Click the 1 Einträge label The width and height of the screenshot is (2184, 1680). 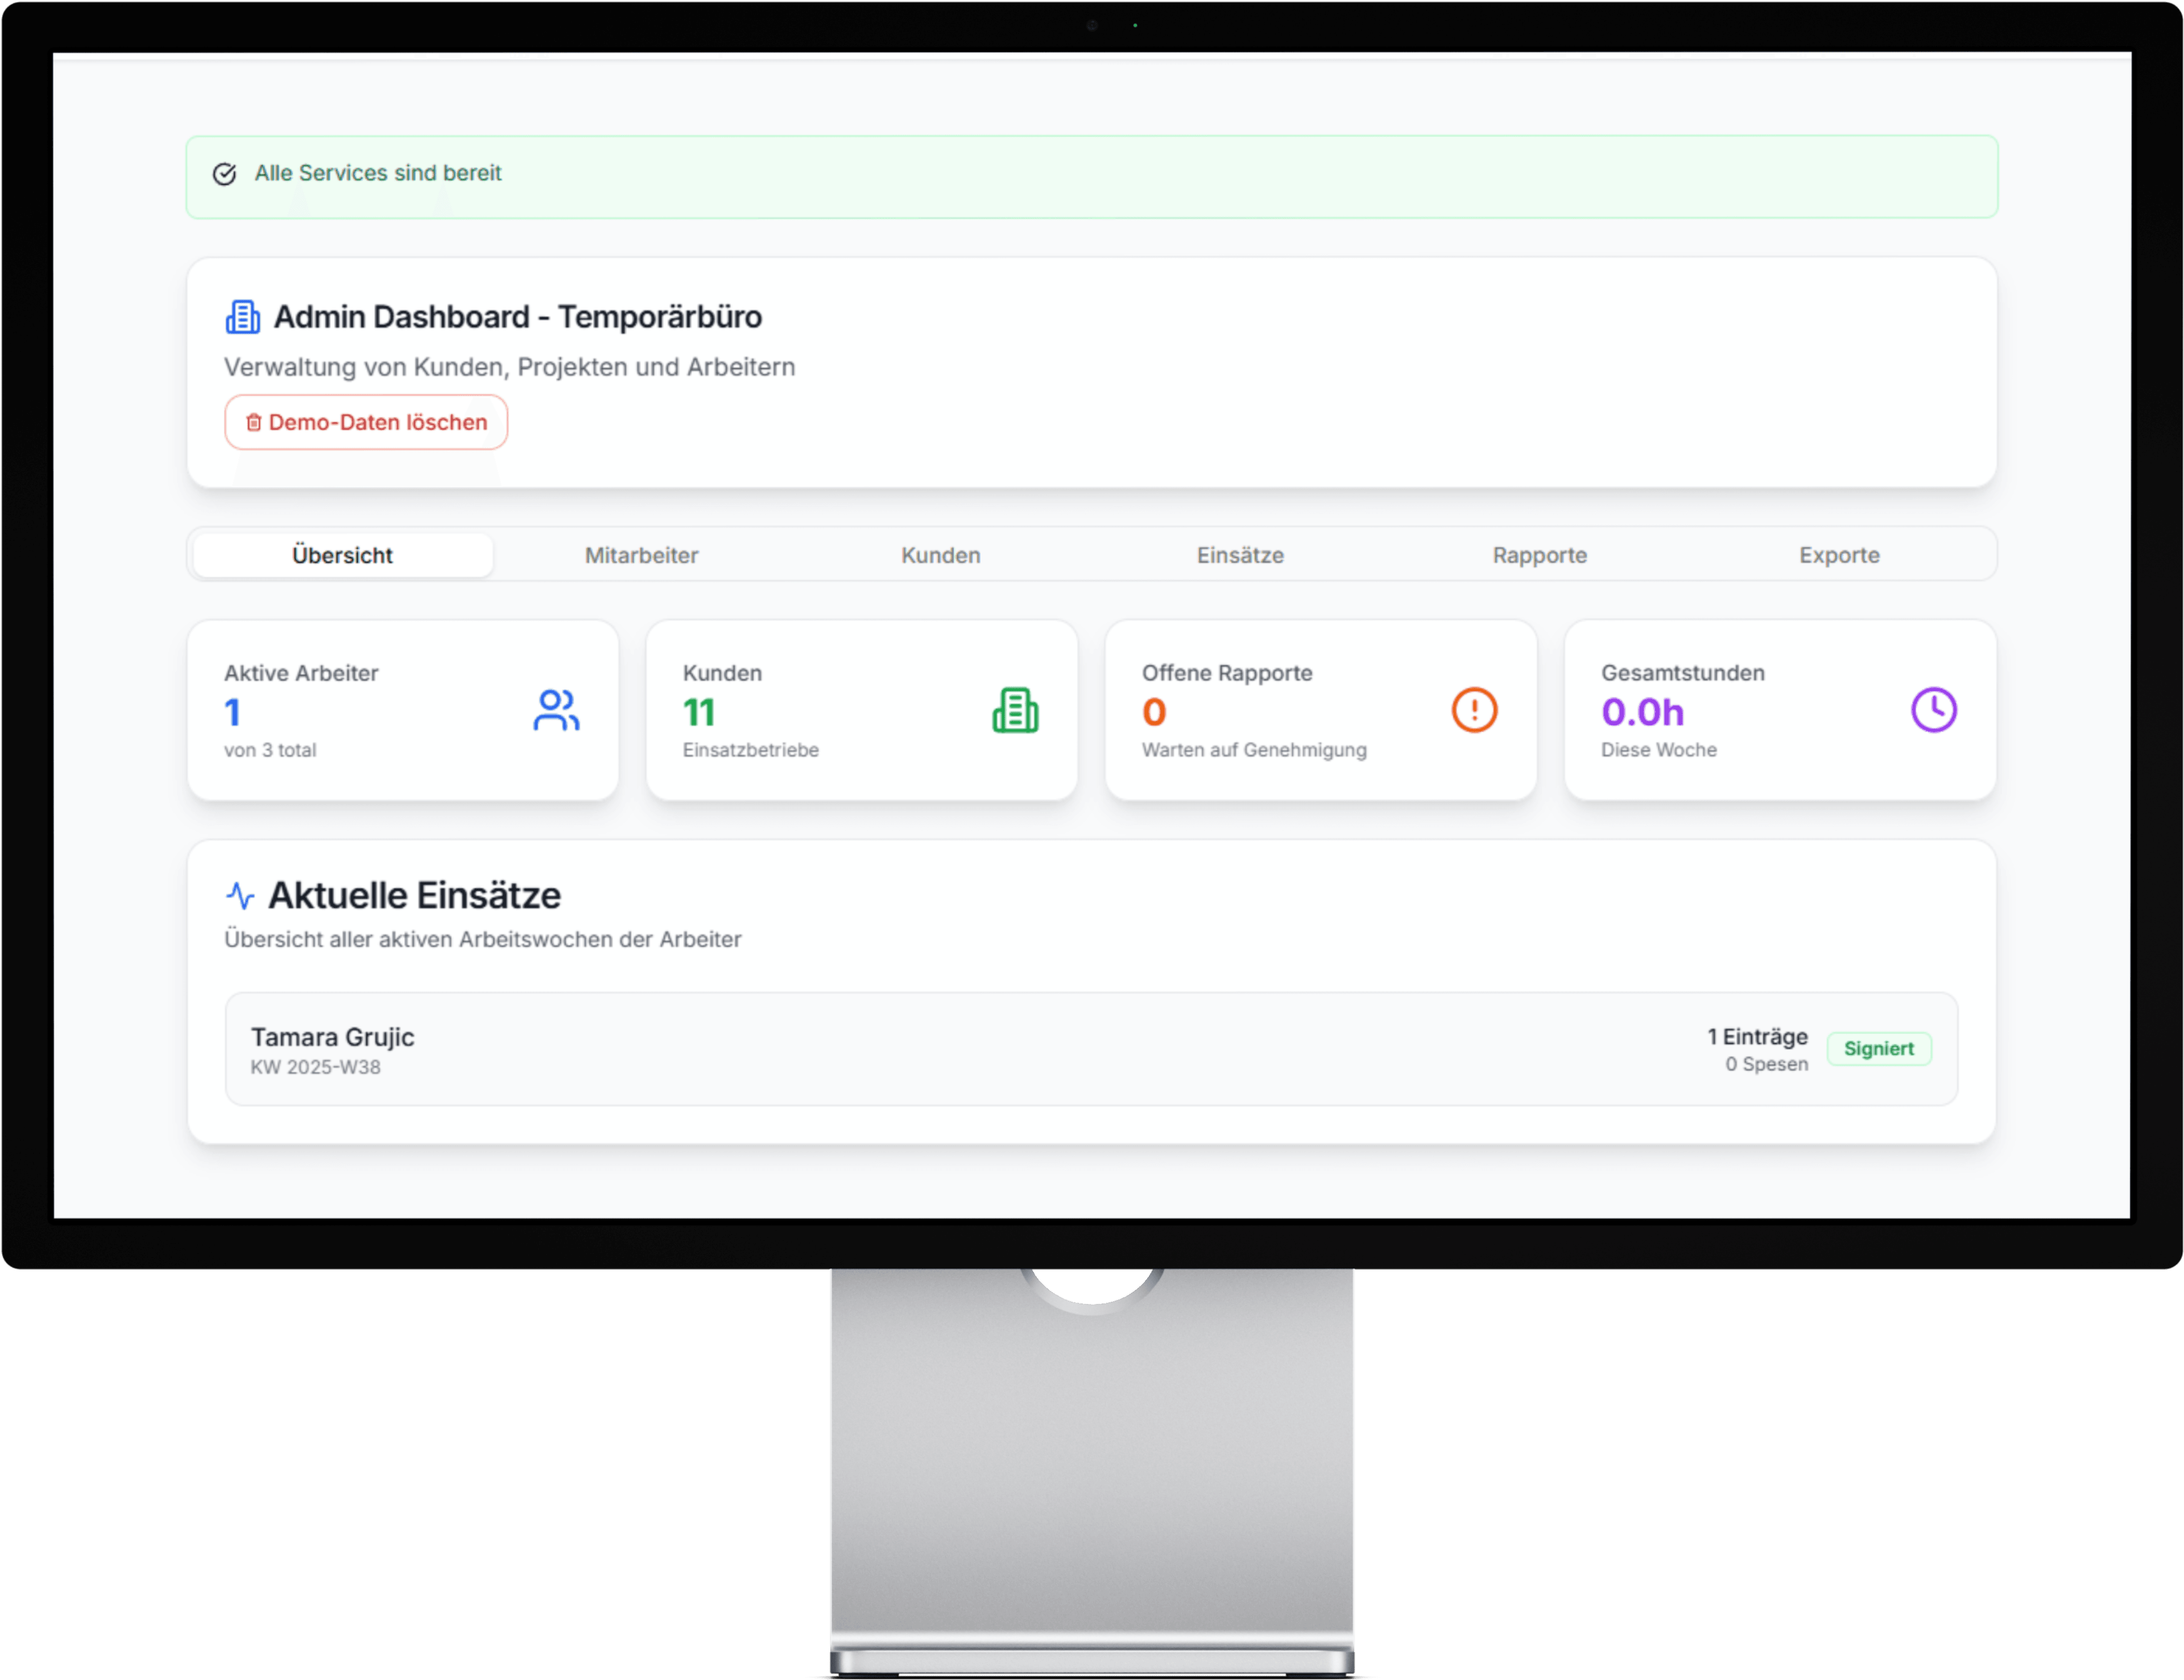1757,1037
